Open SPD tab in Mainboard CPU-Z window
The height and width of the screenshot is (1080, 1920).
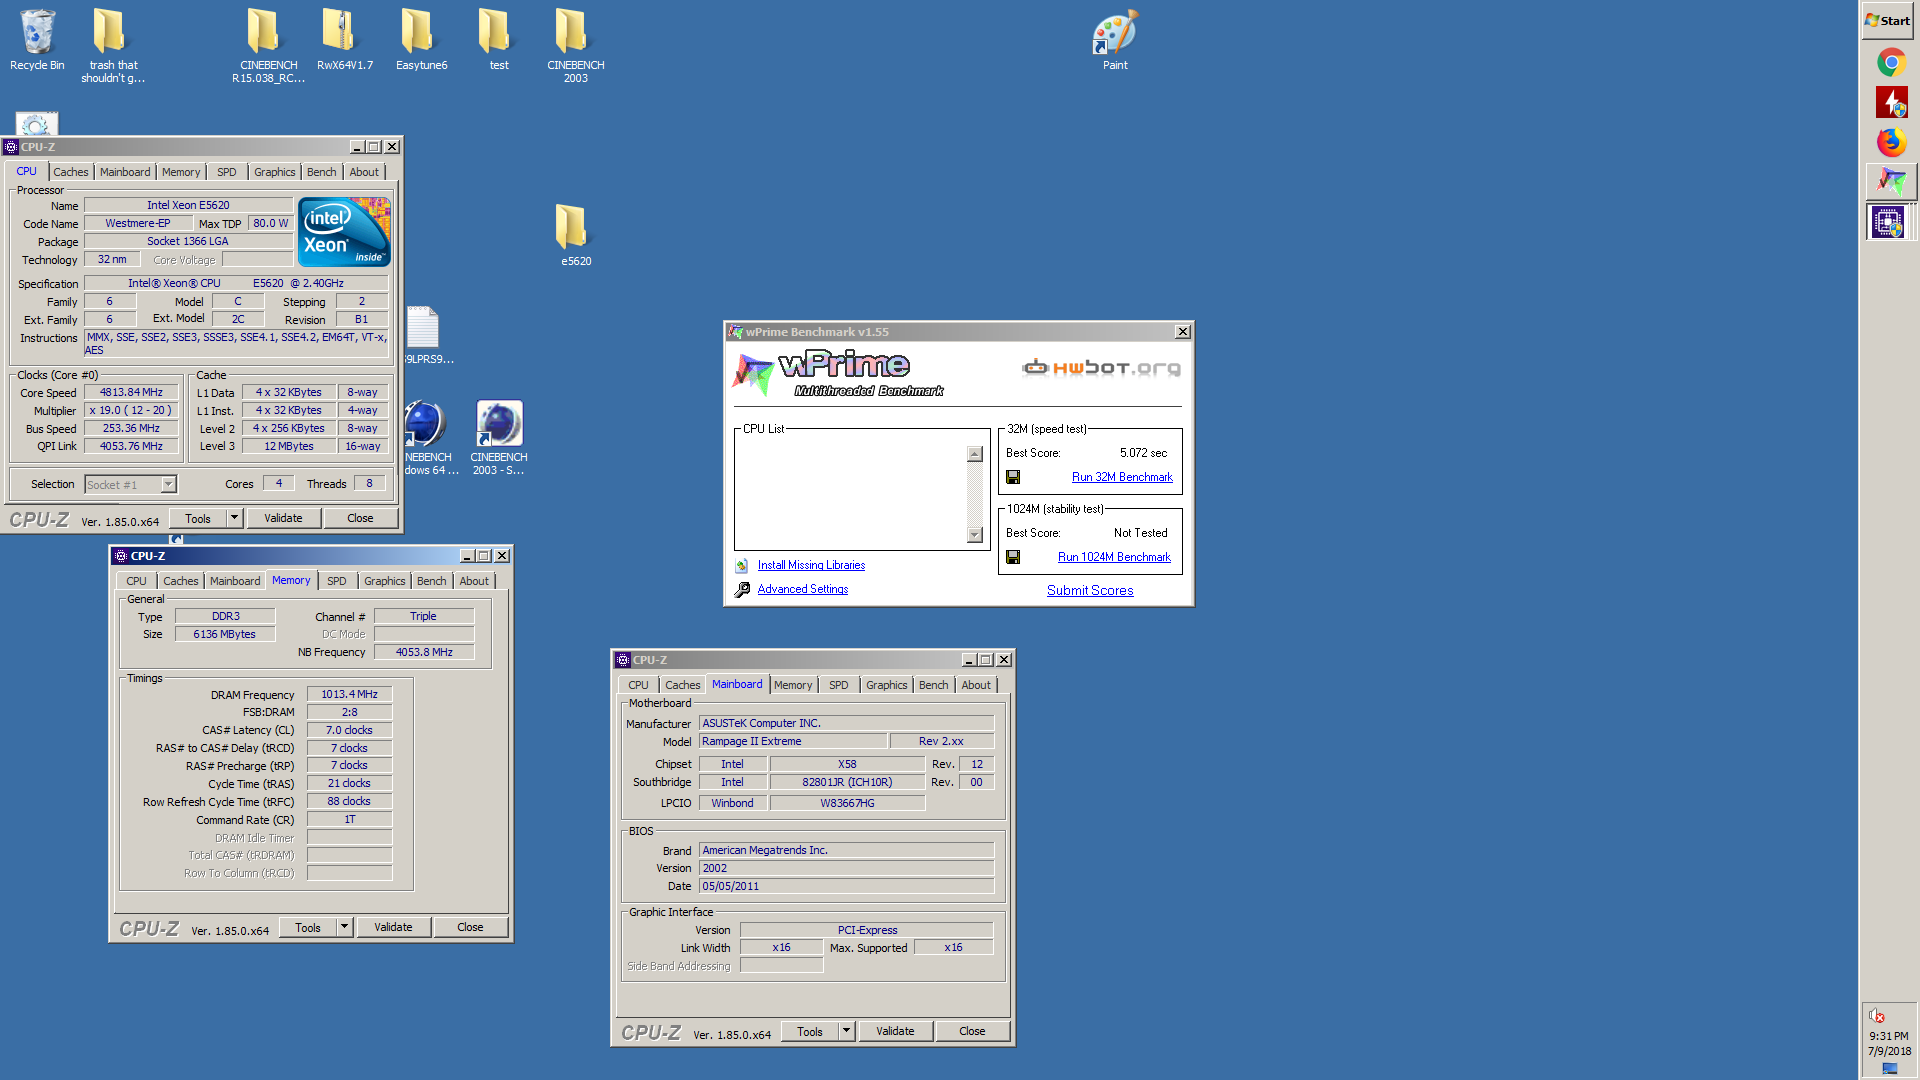[839, 685]
